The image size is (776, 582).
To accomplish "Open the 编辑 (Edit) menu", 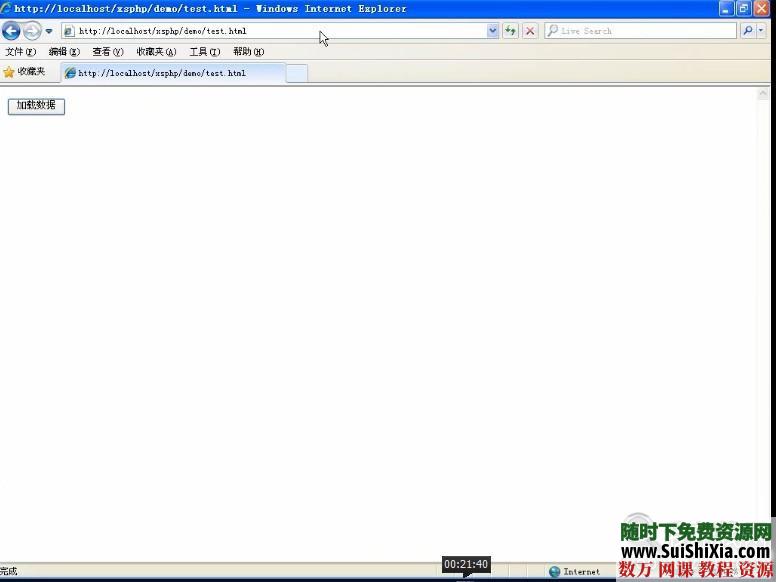I will click(x=64, y=52).
